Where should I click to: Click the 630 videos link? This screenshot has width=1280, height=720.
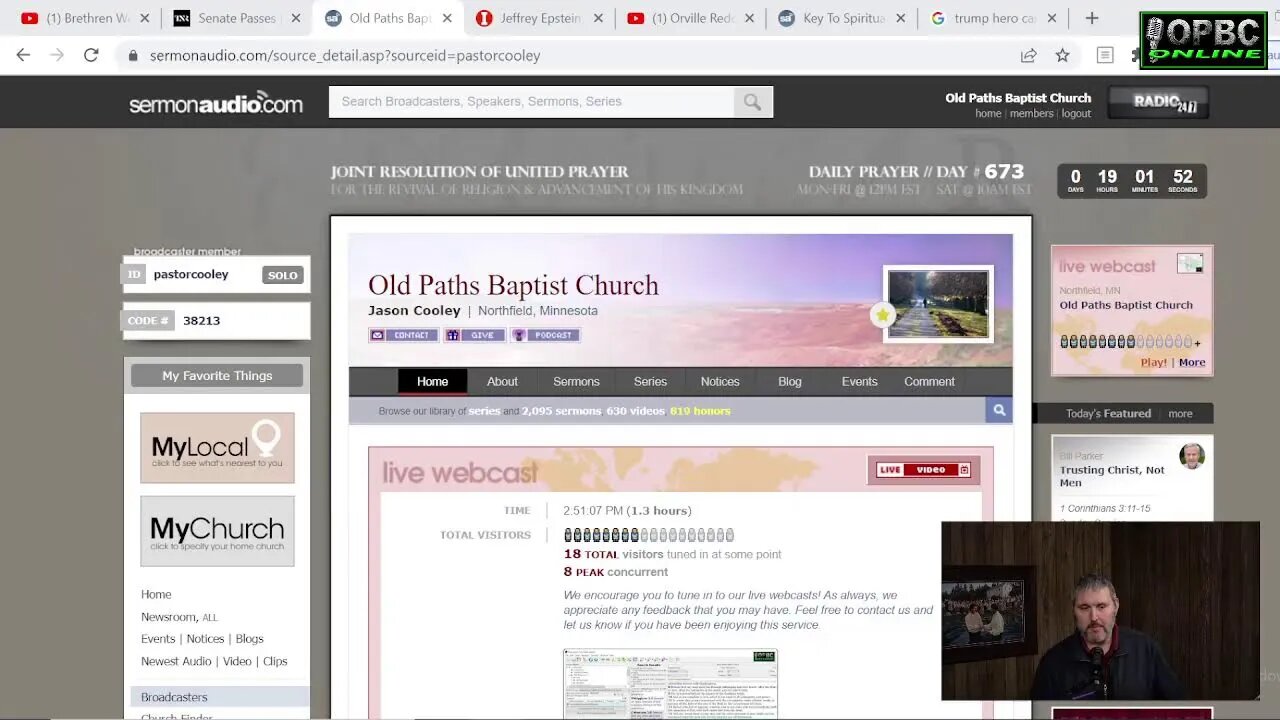tap(634, 411)
